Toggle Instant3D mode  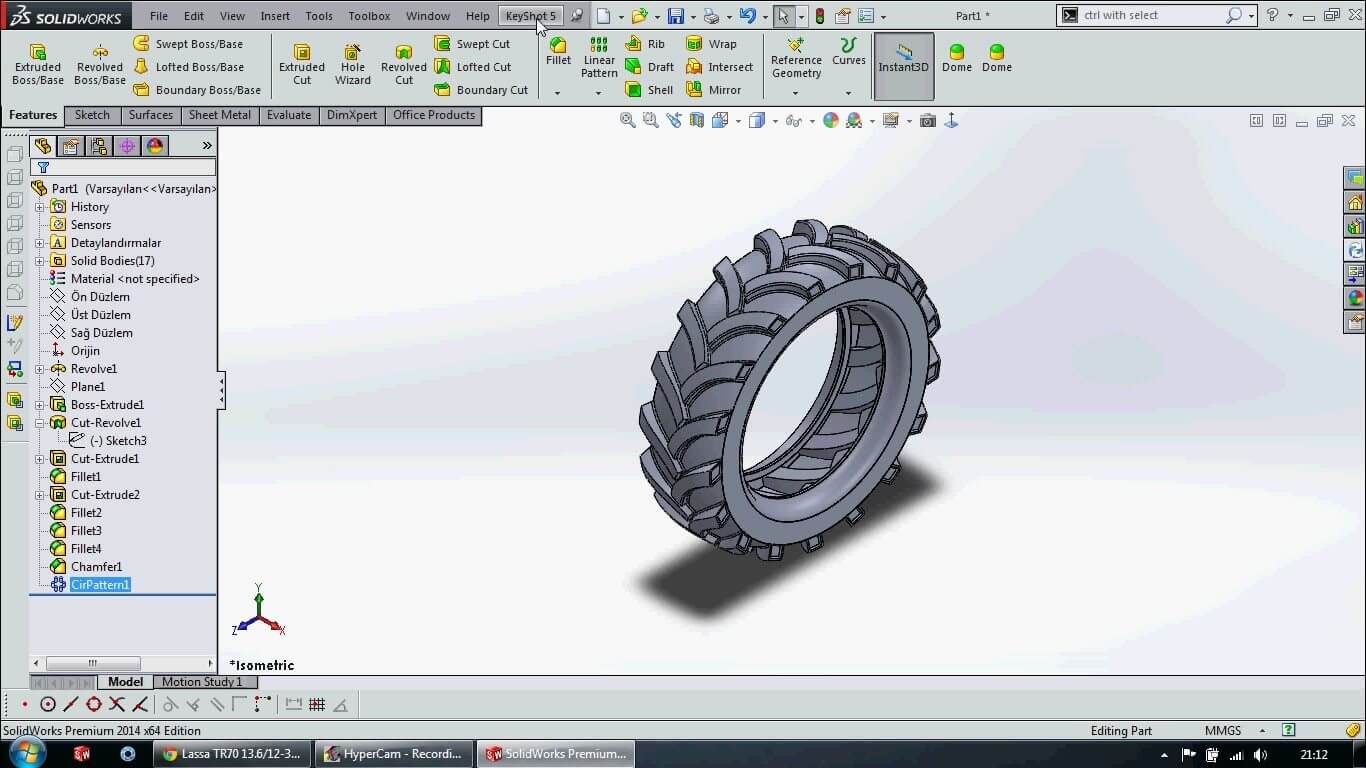(x=904, y=66)
